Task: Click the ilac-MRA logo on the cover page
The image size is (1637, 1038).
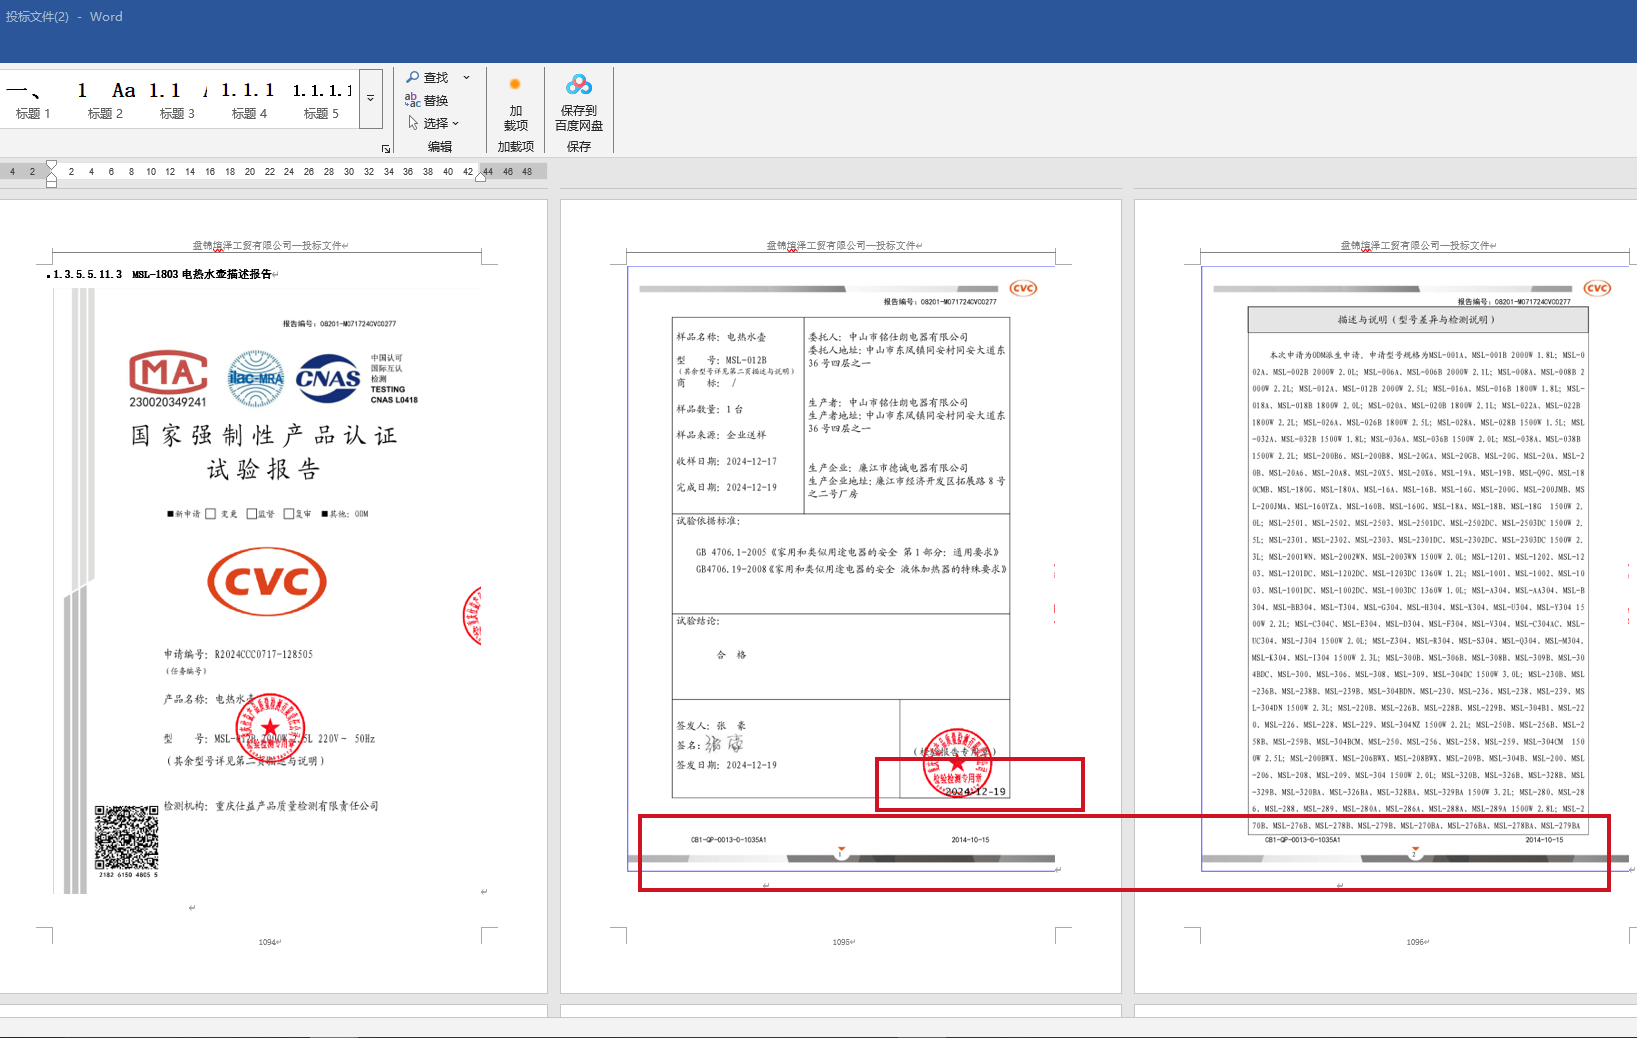Action: coord(256,378)
